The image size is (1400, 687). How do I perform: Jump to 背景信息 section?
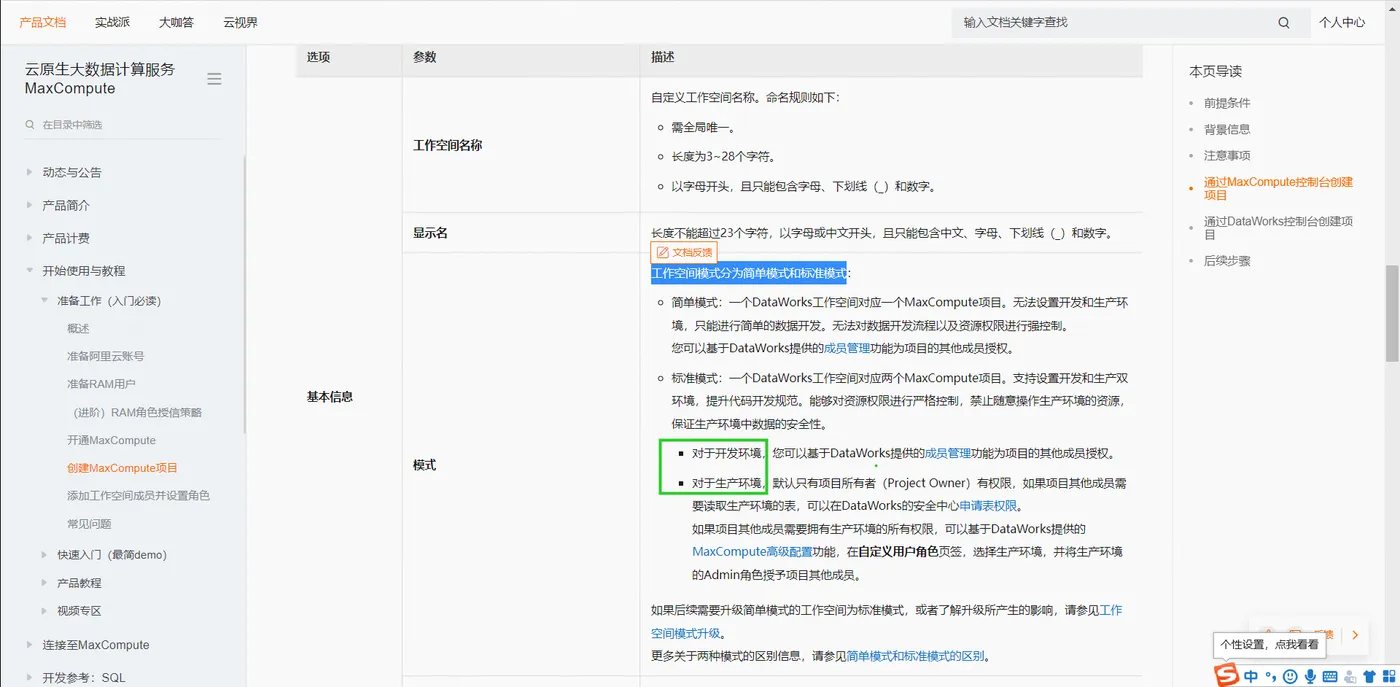click(1227, 129)
